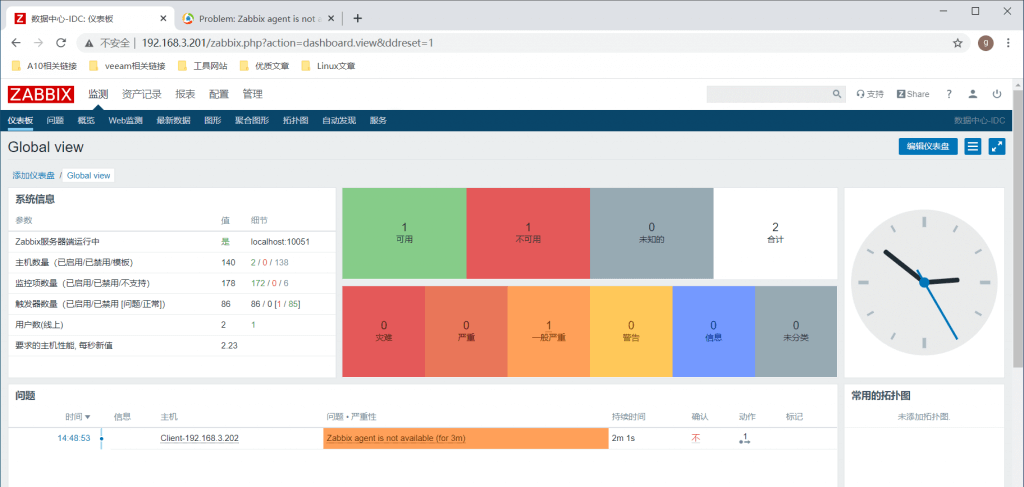Click the browser back arrow

[x=16, y=43]
